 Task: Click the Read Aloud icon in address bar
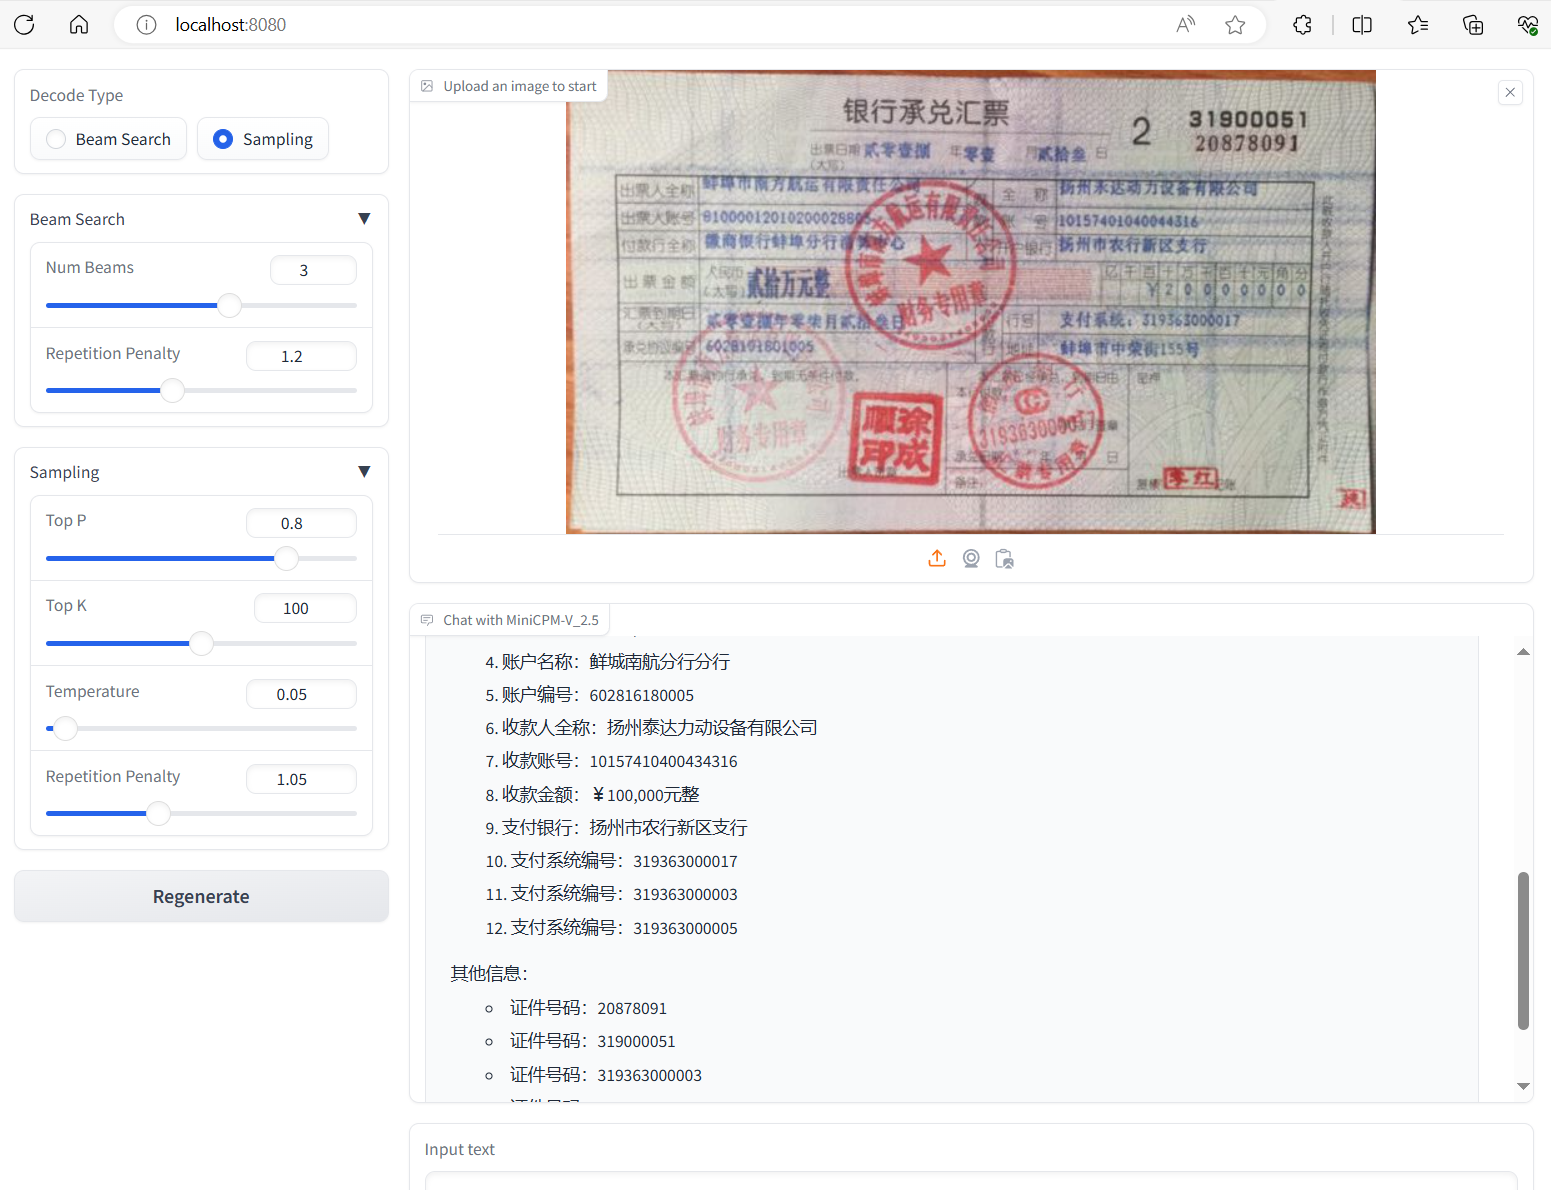coord(1185,25)
